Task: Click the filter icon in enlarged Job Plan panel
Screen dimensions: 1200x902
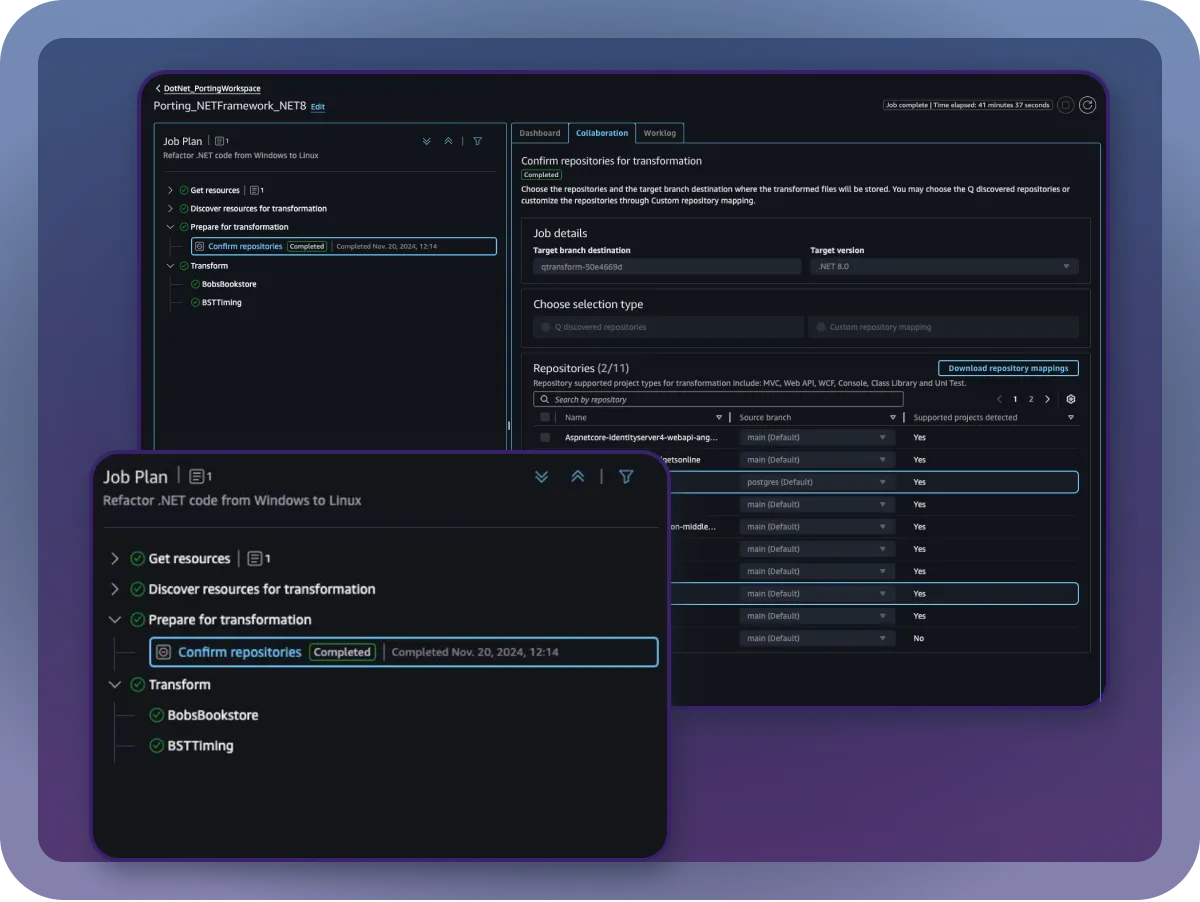Action: (626, 477)
